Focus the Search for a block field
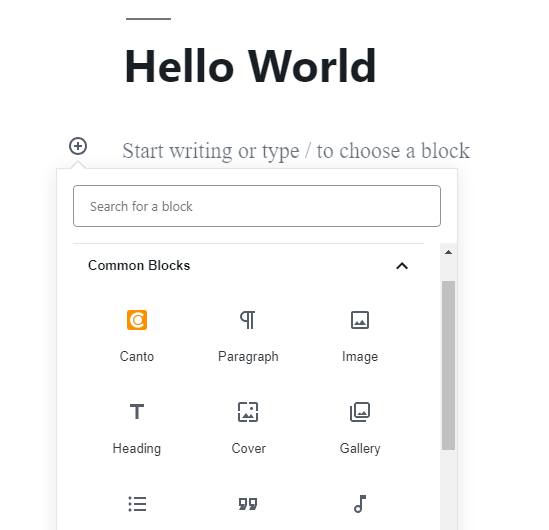Screen dimensions: 549x530 257,206
